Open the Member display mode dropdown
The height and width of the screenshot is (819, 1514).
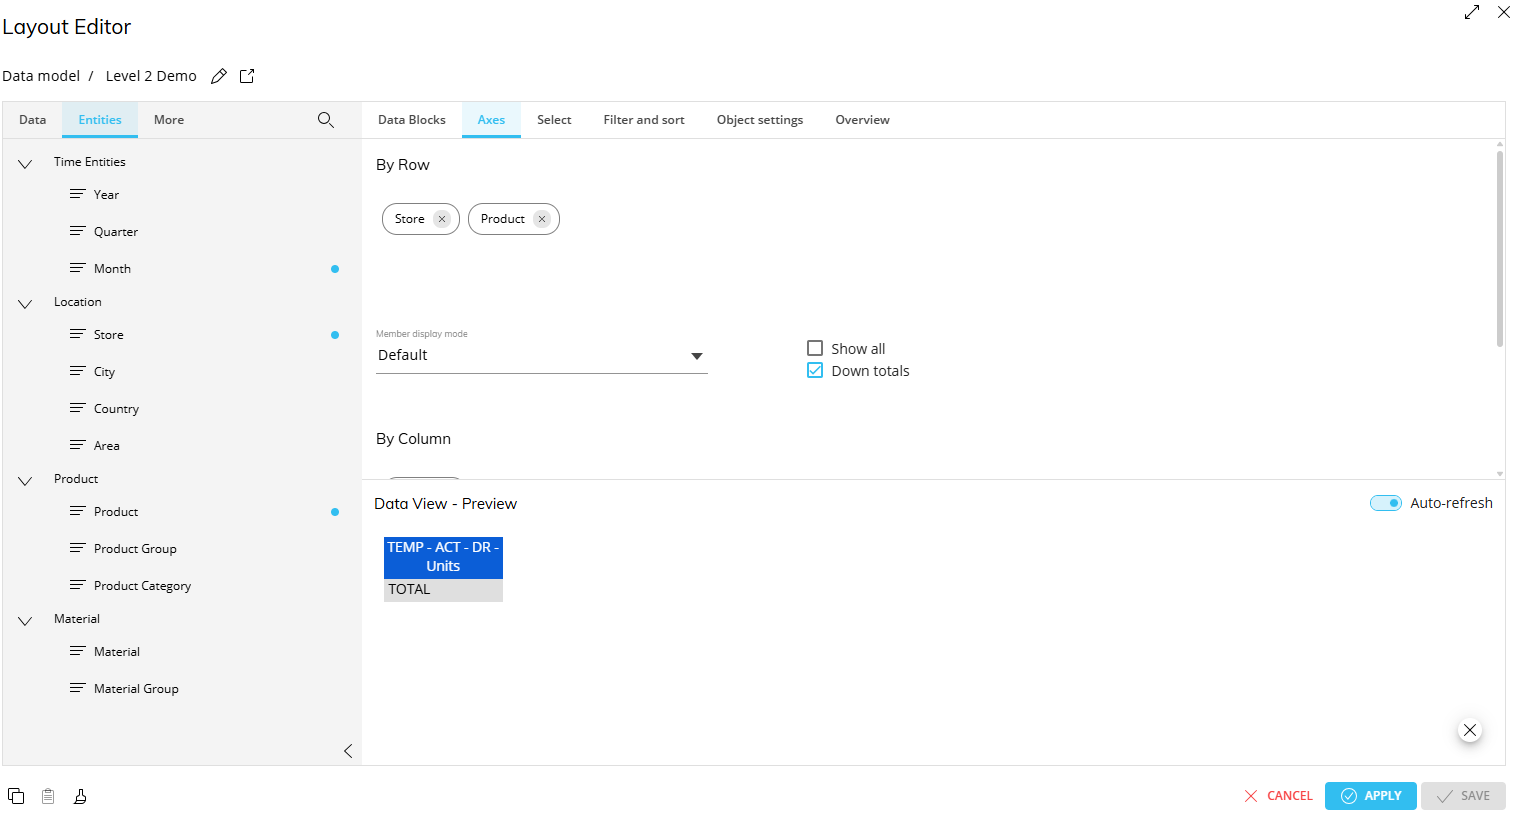[541, 356]
